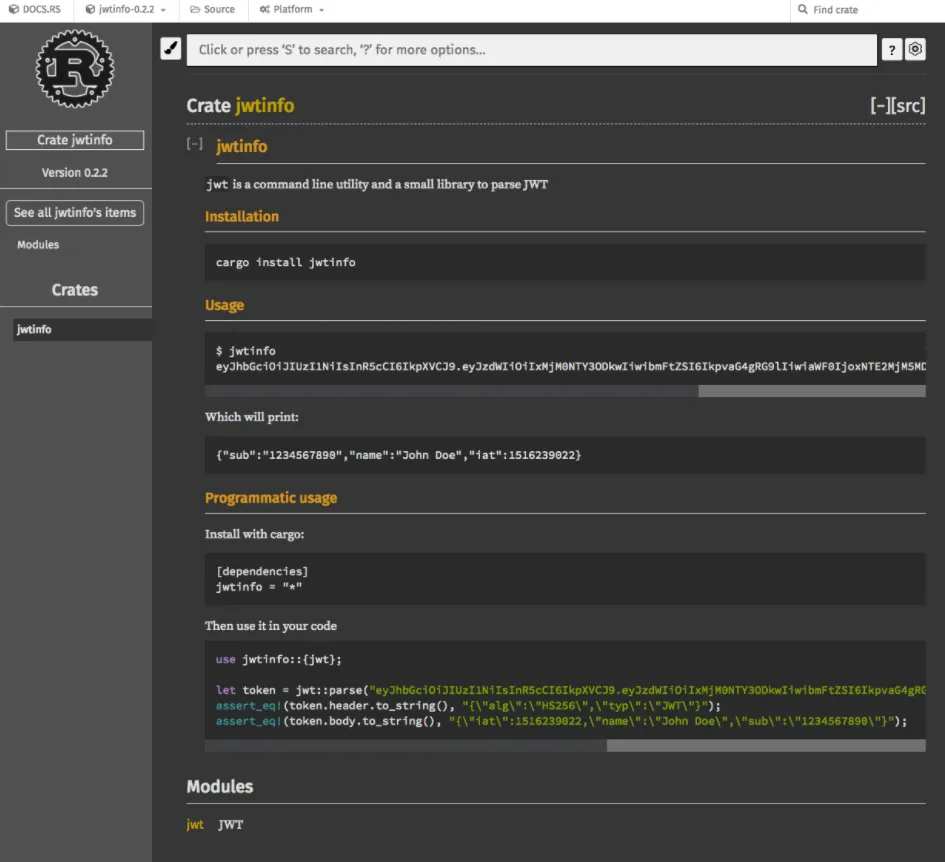Open rustdoc settings via the gear icon

coord(915,48)
